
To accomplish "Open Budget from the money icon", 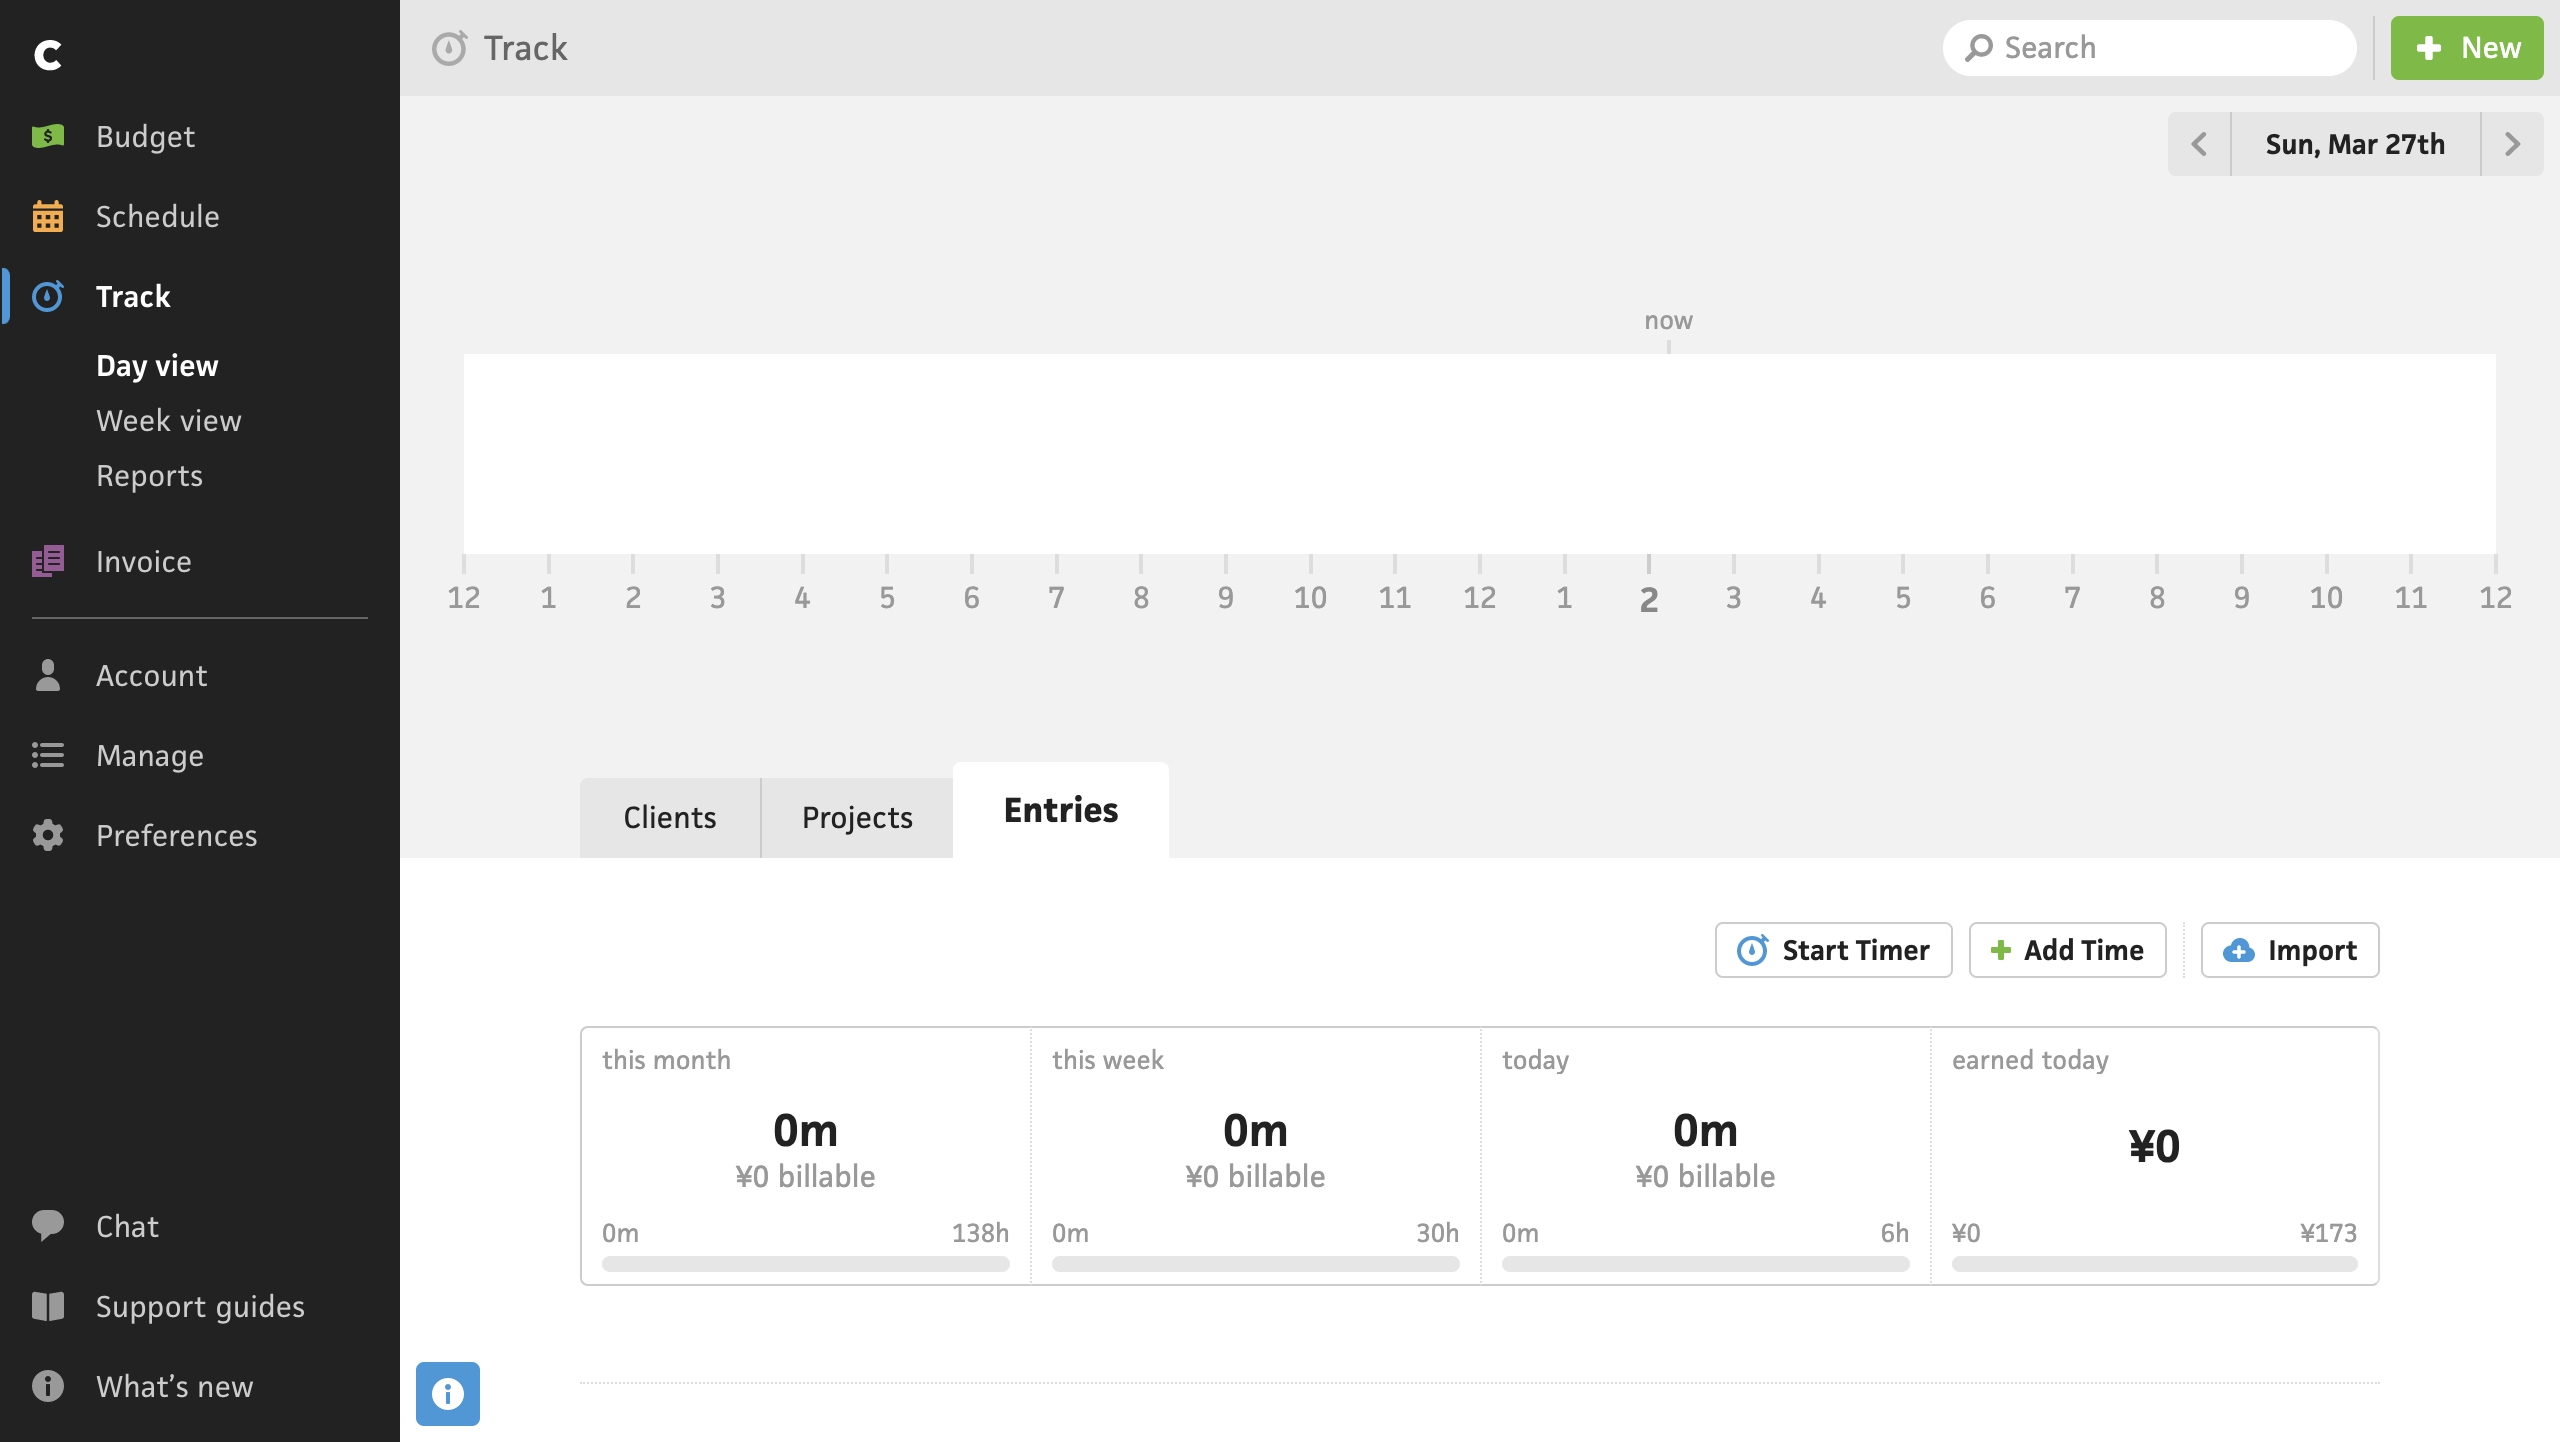I will (47, 136).
